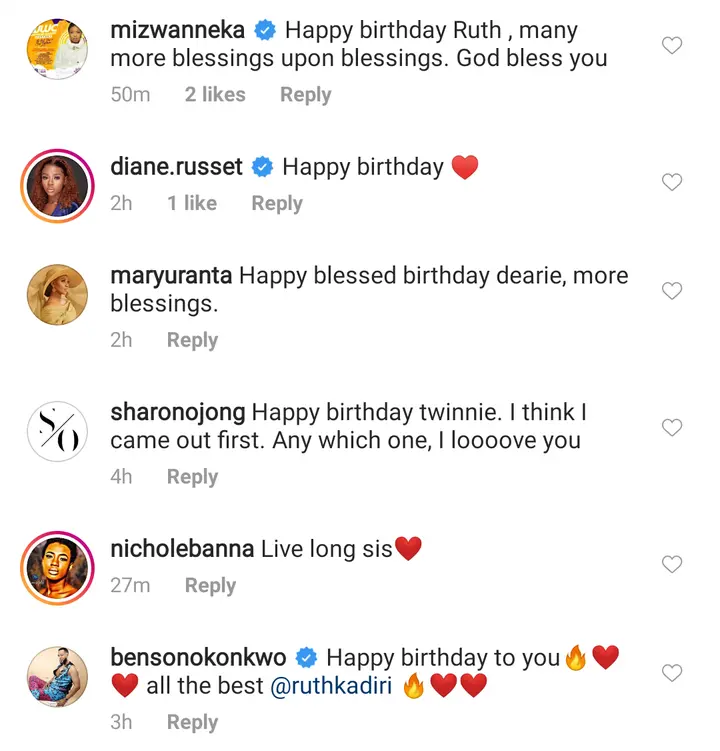Tap heart on maryuranta's comment
The image size is (720, 751).
coord(673,291)
